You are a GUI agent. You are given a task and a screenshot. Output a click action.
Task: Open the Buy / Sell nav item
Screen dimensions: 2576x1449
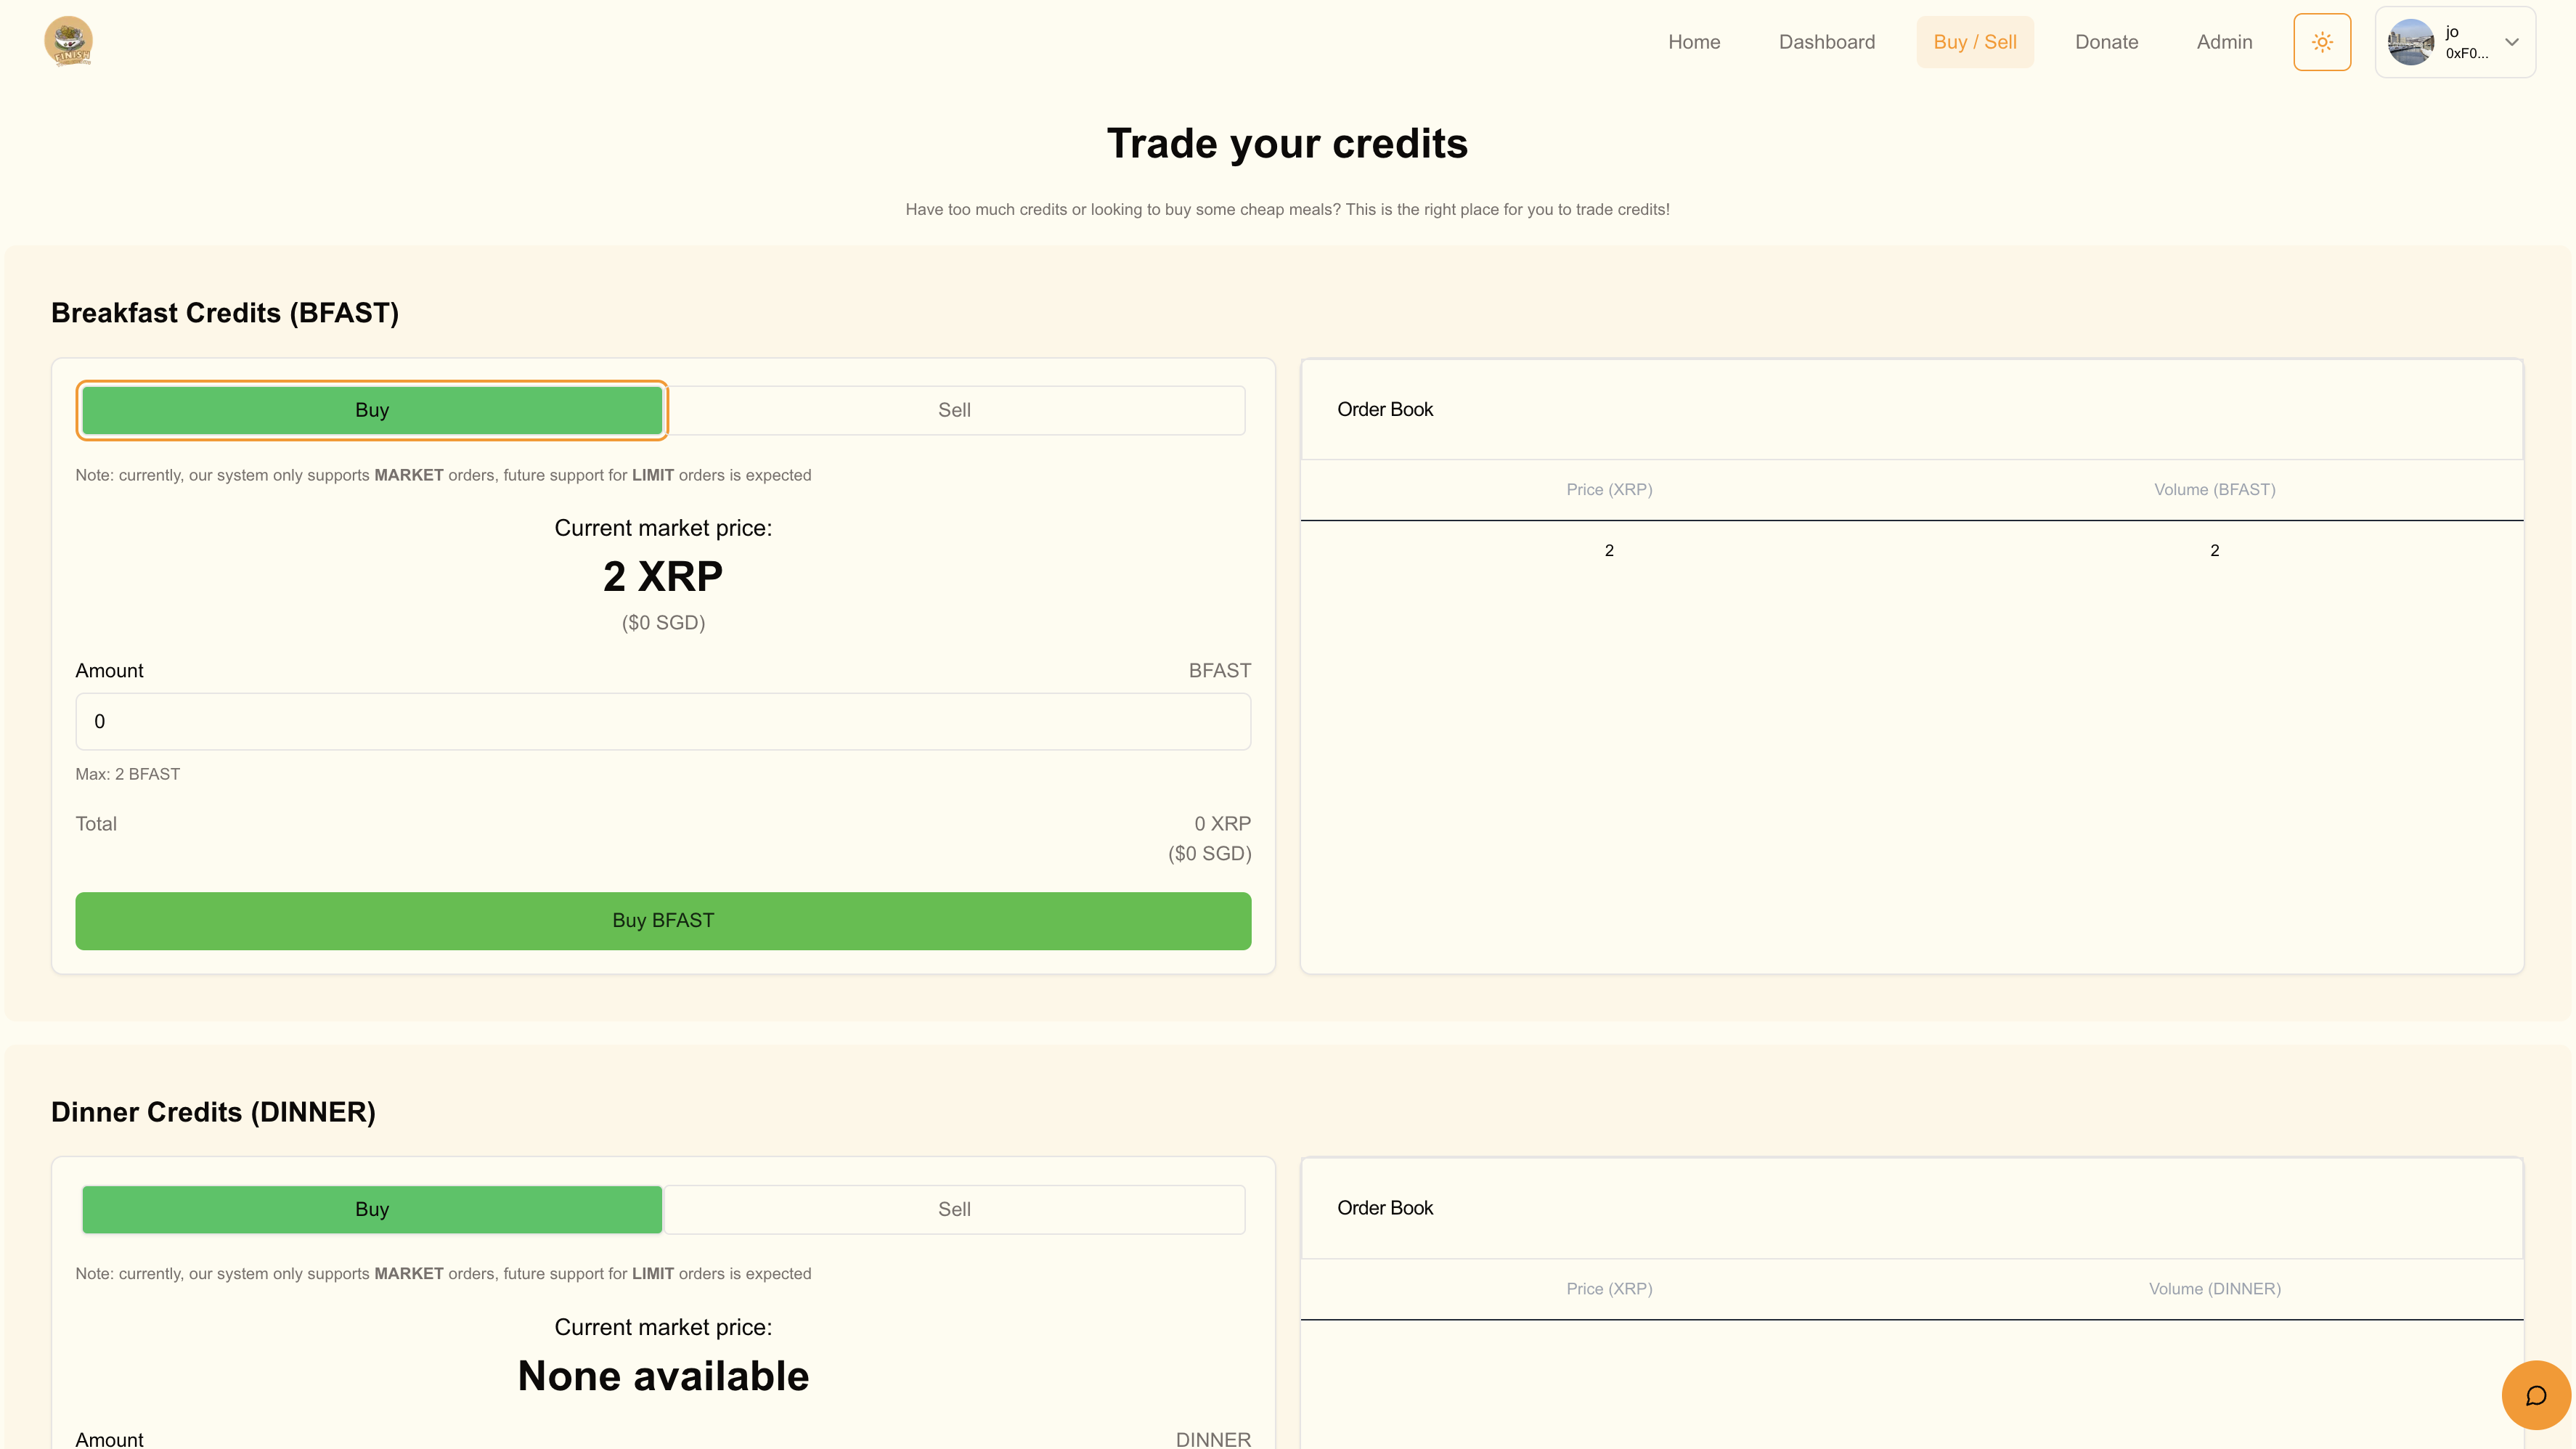tap(1974, 42)
